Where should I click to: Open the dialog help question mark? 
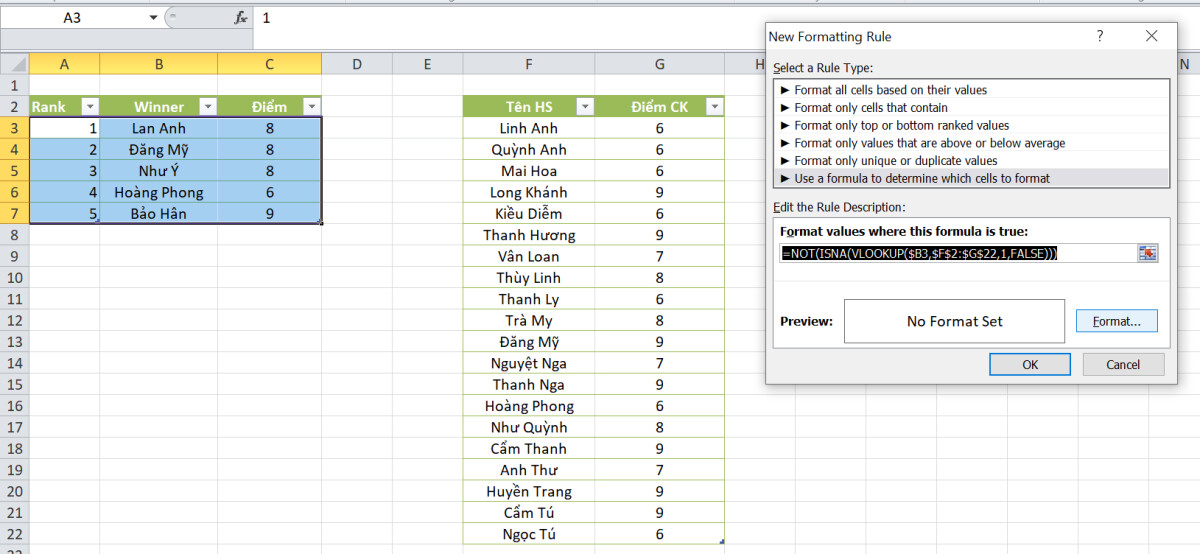click(x=1100, y=36)
